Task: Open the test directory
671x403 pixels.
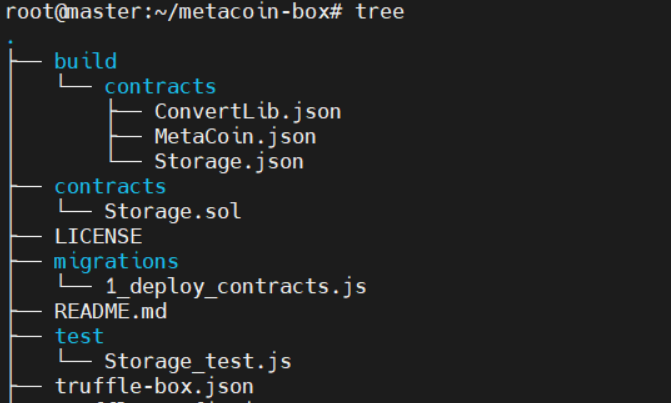Action: pyautogui.click(x=79, y=336)
